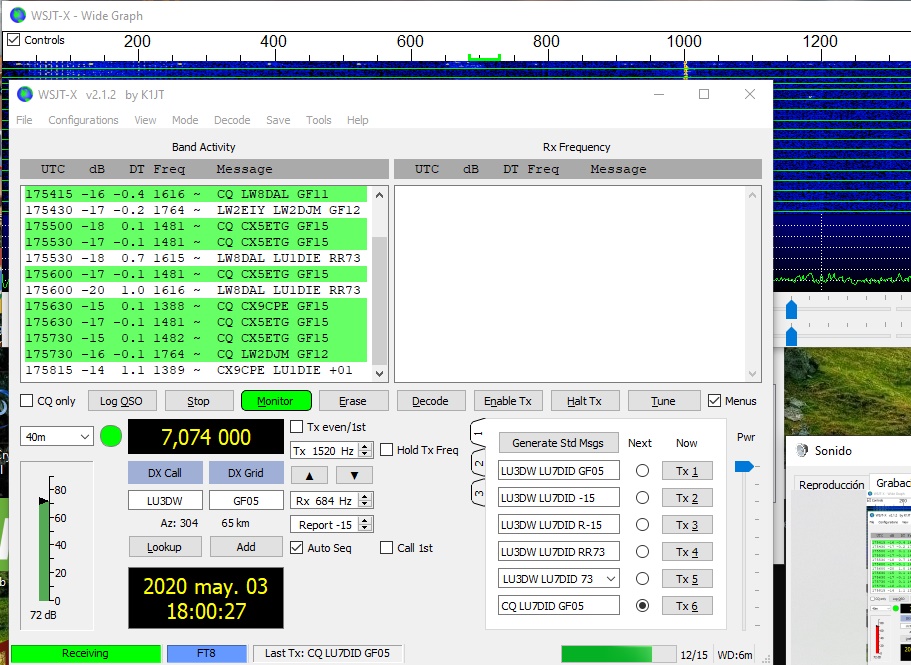Image resolution: width=911 pixels, height=665 pixels.
Task: Switch to message tab 1
Action: coord(478,433)
